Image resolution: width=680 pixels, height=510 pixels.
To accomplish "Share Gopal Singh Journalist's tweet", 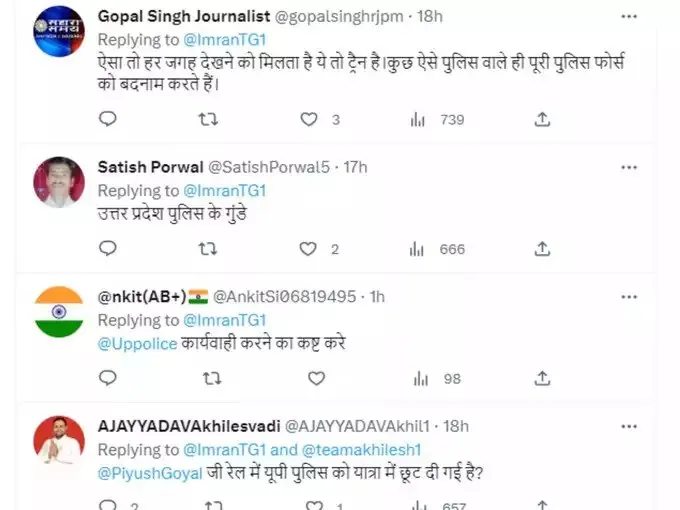I will (542, 119).
